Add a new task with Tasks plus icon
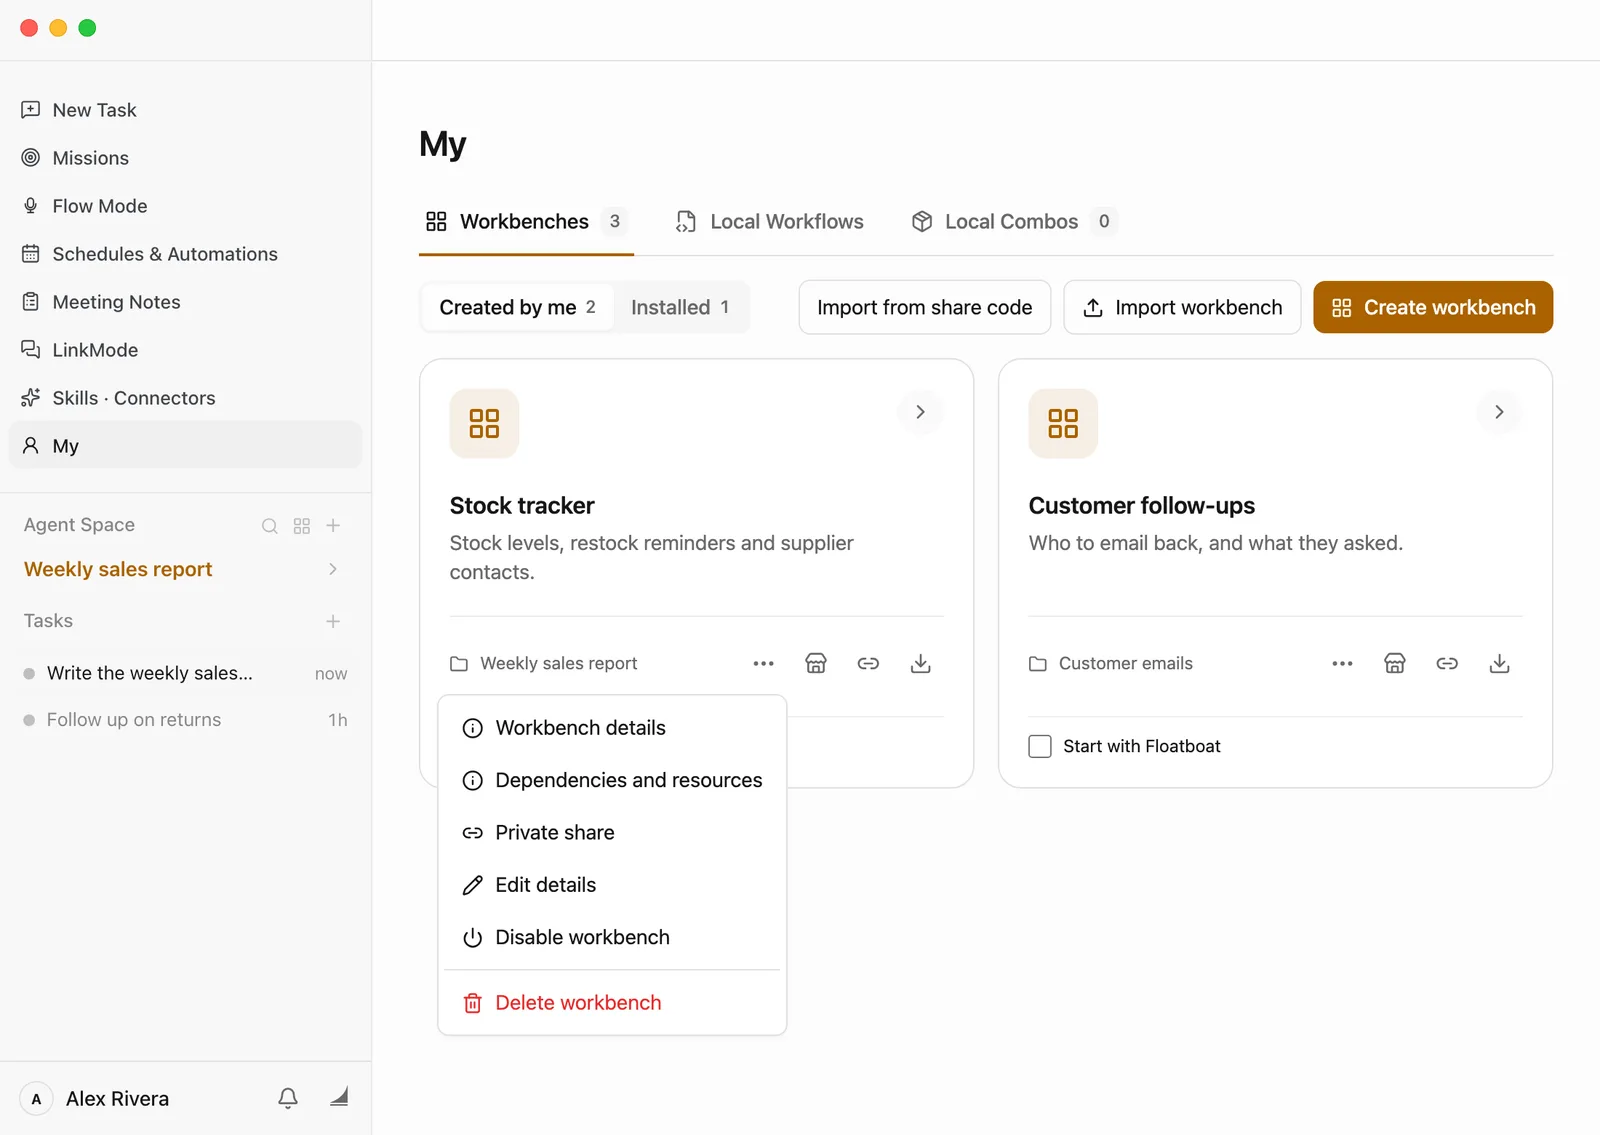 pos(334,621)
